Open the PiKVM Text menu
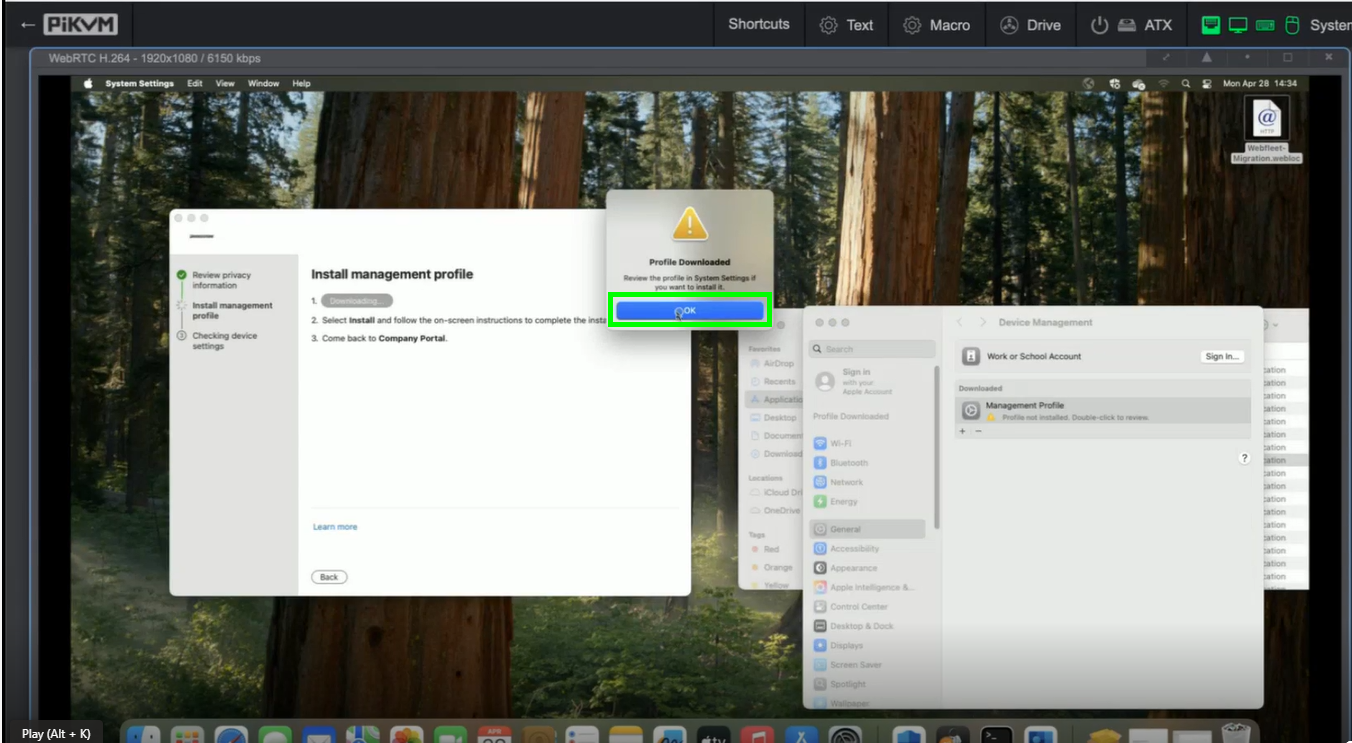This screenshot has width=1352, height=743. pos(846,25)
